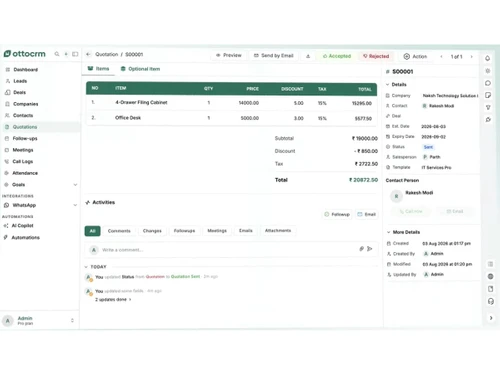Toggle the sidebar panel layout icon
Viewport: 500px width, 375px height.
click(75, 54)
